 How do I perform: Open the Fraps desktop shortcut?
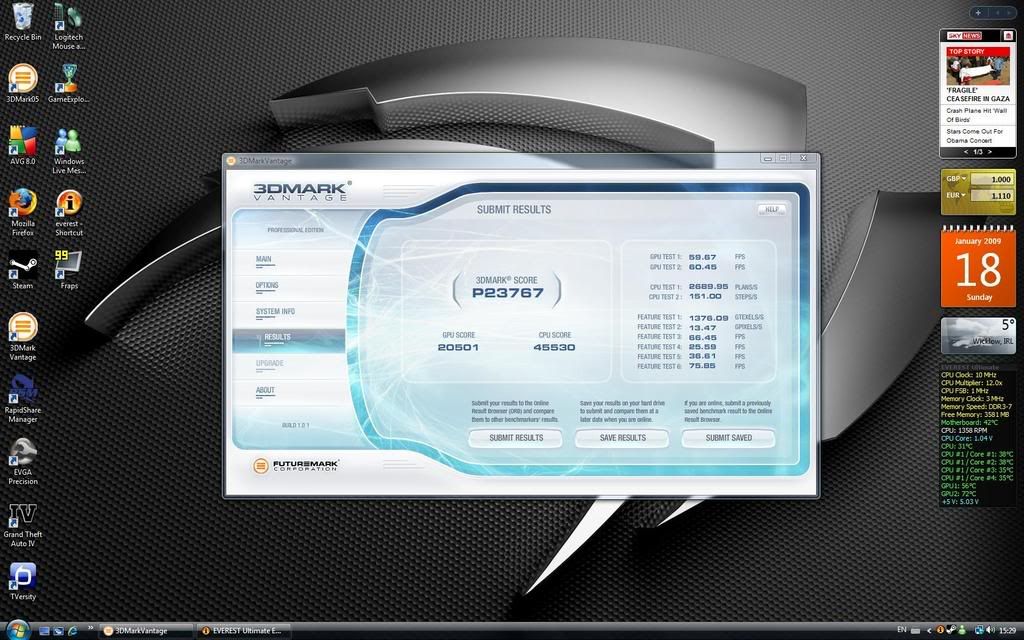tap(68, 270)
